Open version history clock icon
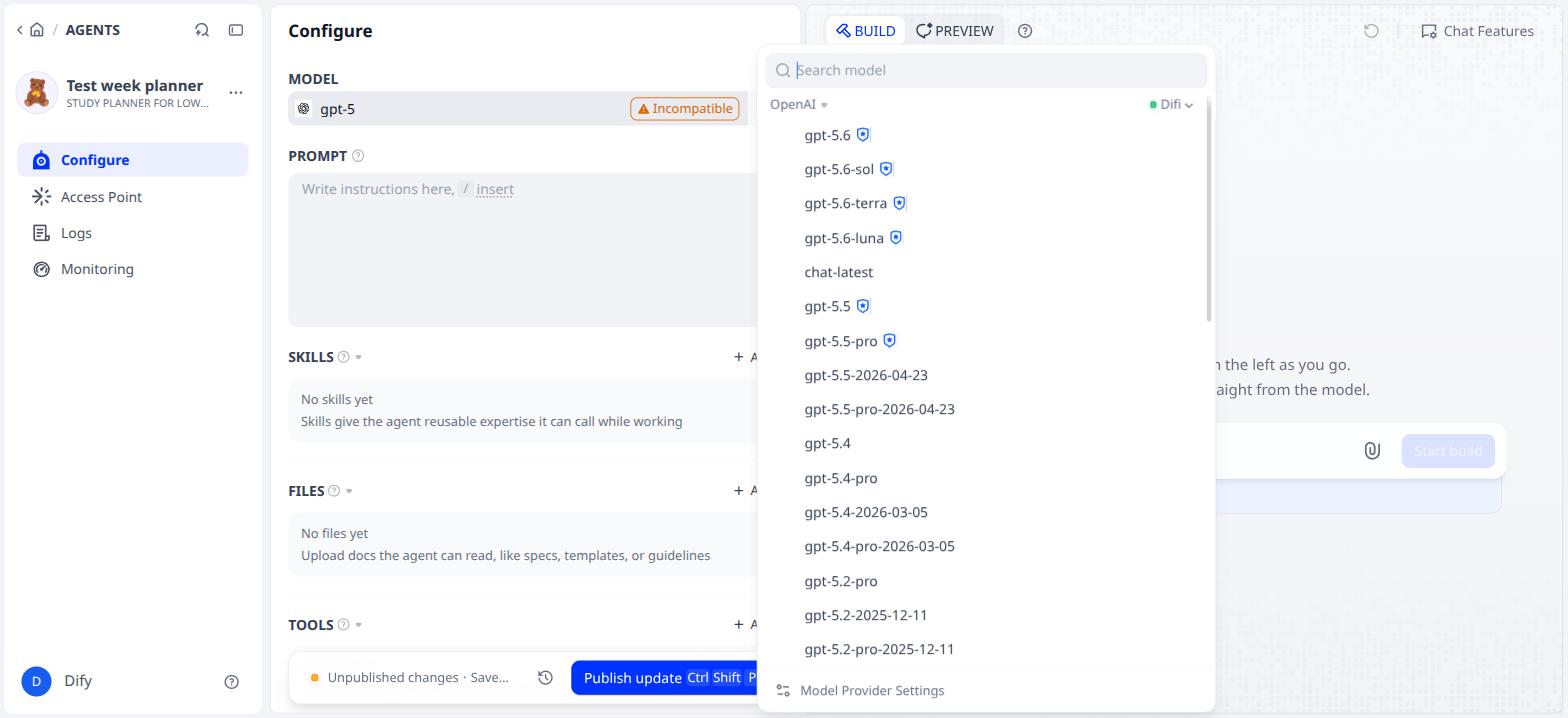The width and height of the screenshot is (1568, 718). tap(545, 678)
